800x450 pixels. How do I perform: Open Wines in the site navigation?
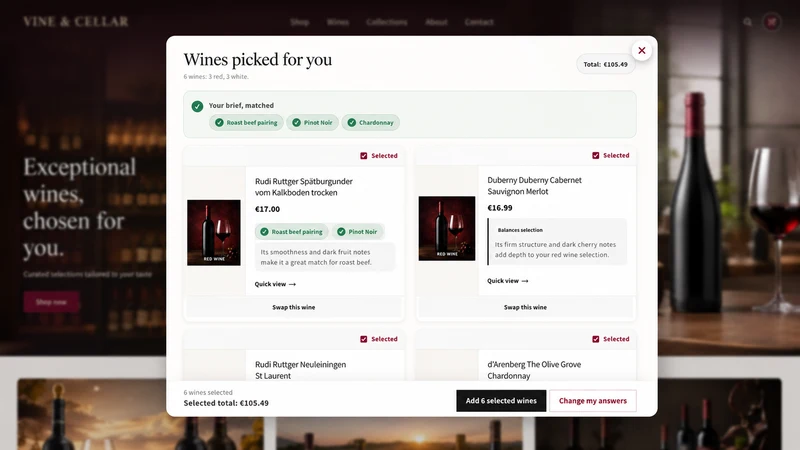[338, 22]
